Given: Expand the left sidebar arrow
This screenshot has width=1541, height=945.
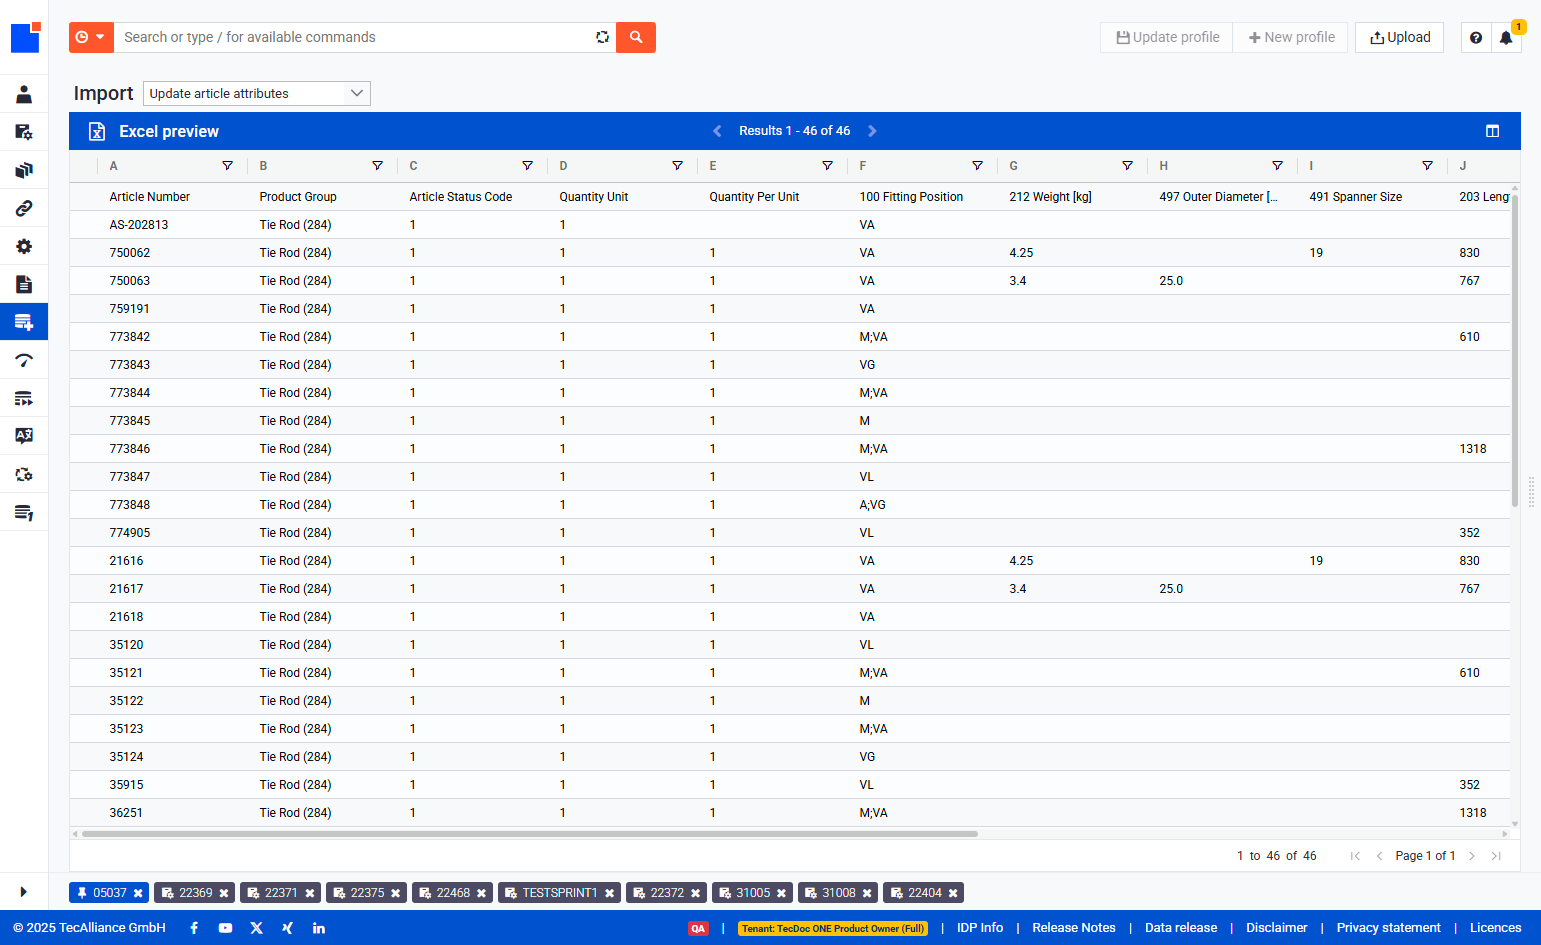Looking at the screenshot, I should (23, 891).
